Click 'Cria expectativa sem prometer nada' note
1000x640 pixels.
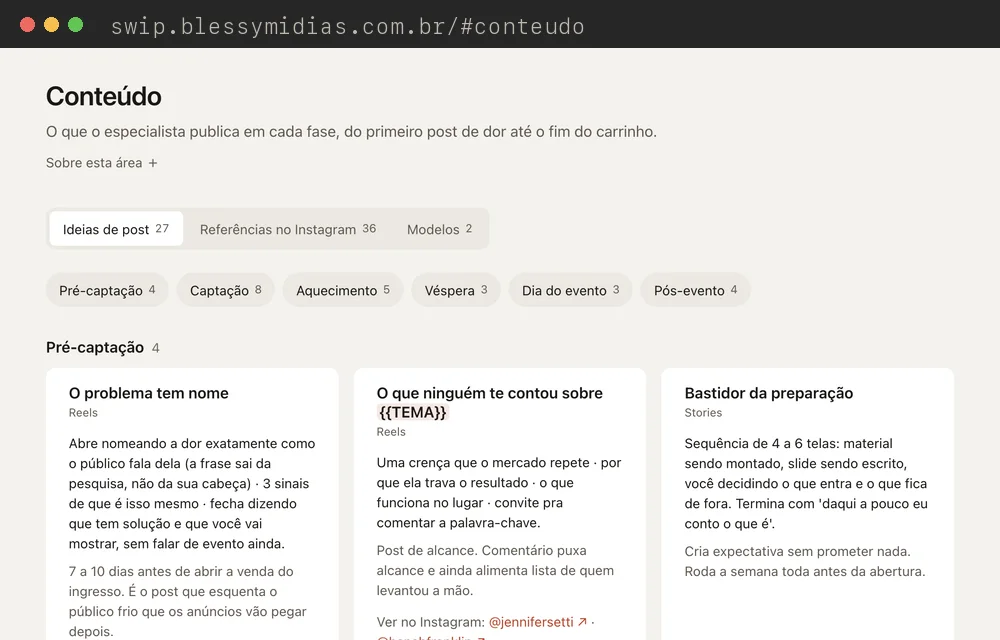797,551
